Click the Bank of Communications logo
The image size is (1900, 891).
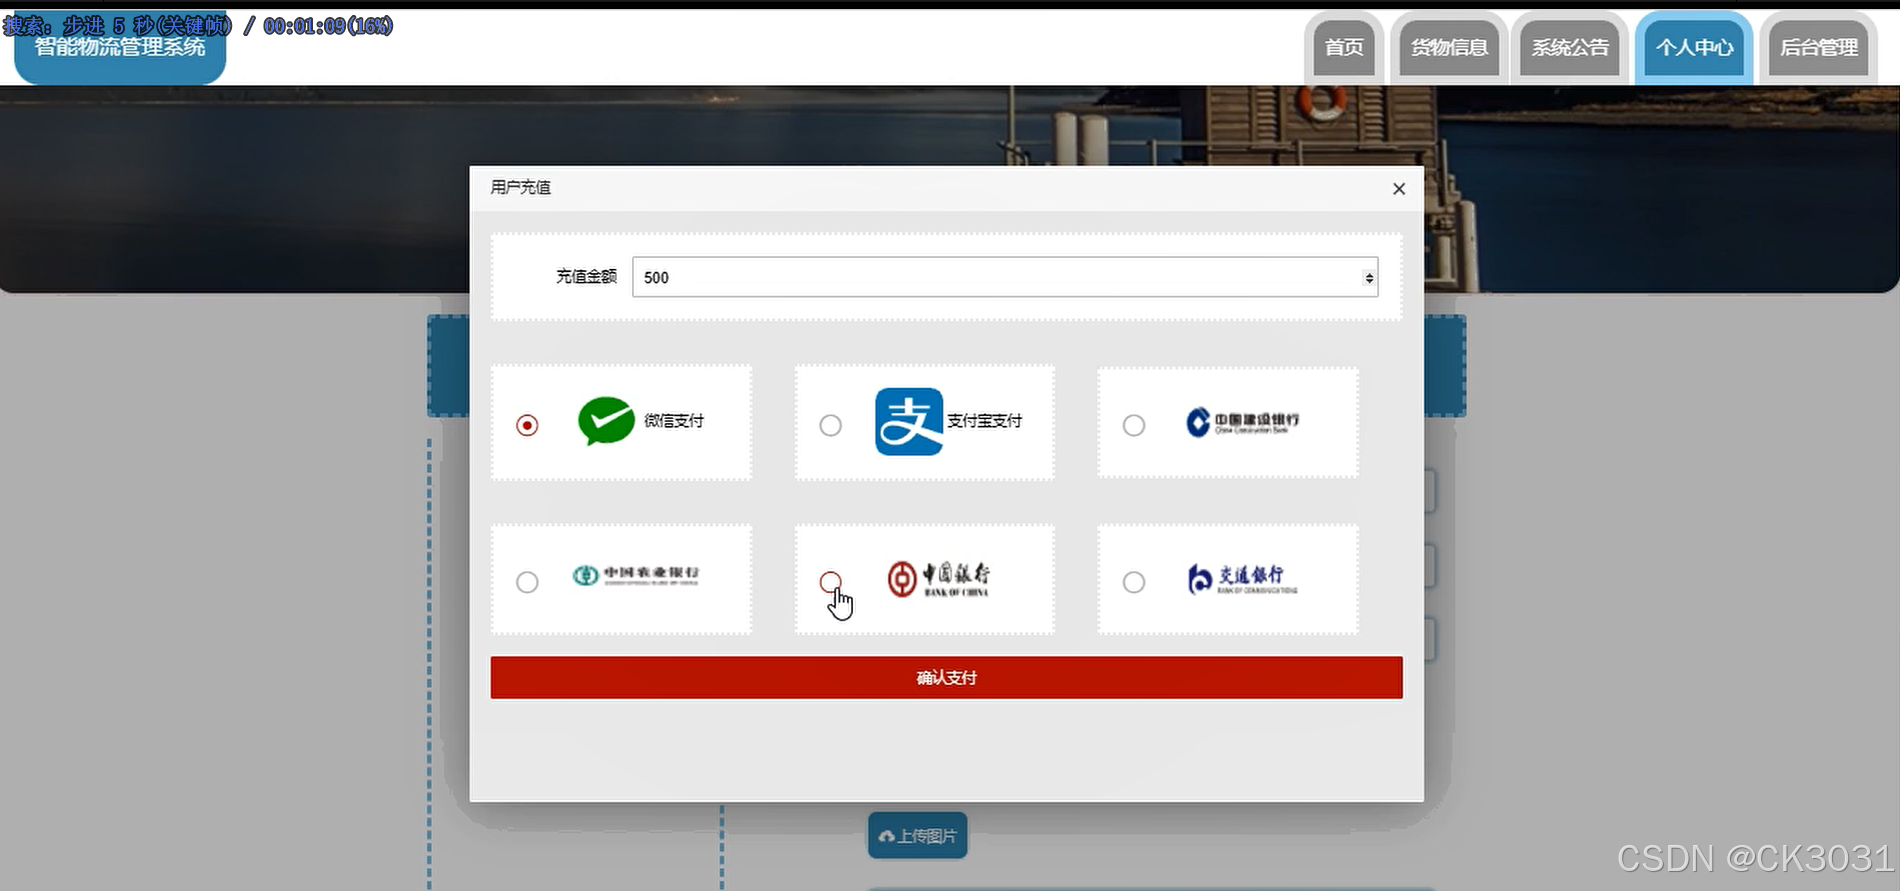click(1242, 578)
